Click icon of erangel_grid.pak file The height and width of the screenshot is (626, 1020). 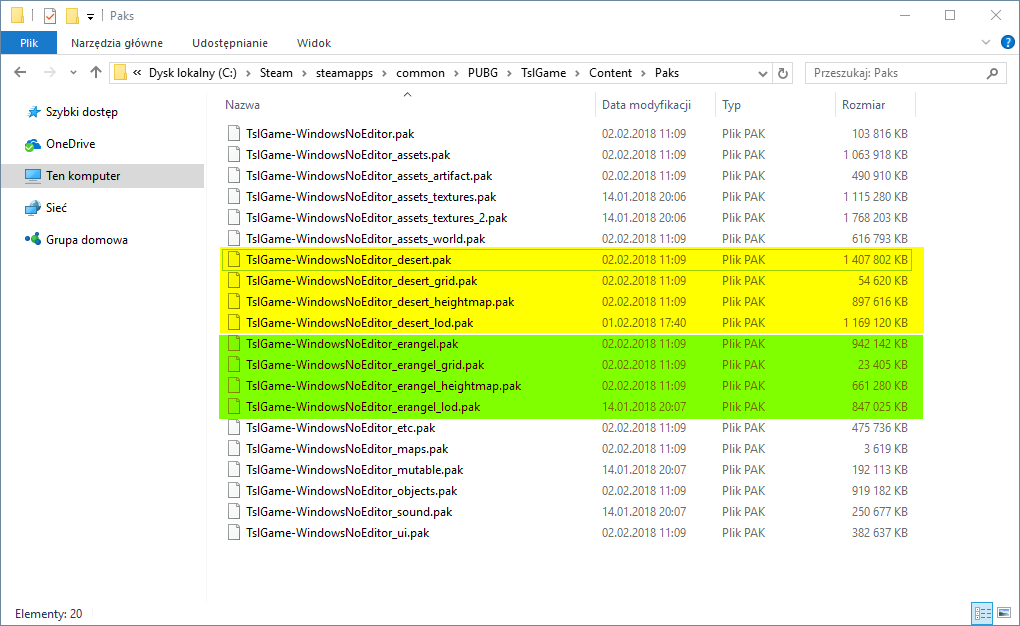[x=234, y=364]
